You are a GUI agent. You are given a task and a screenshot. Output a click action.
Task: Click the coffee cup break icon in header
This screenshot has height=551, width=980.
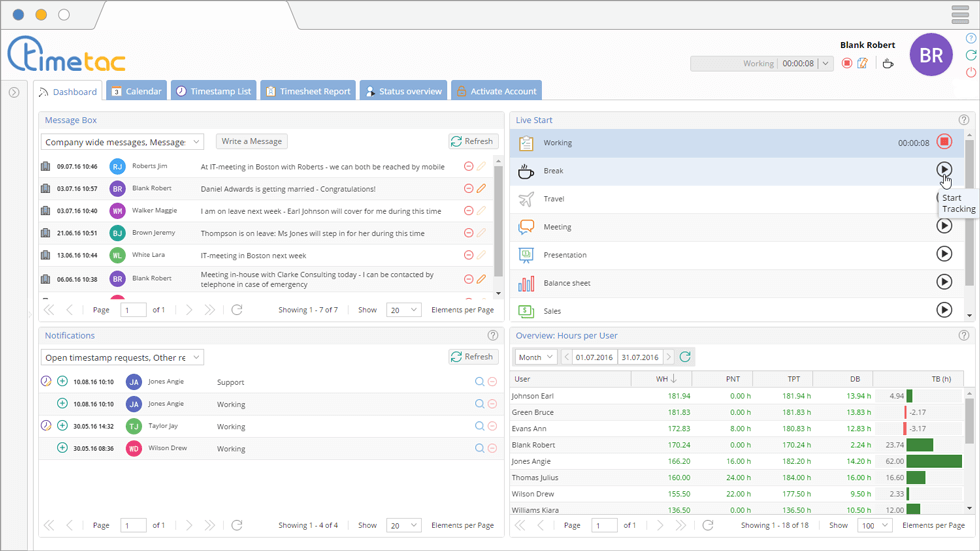click(887, 64)
